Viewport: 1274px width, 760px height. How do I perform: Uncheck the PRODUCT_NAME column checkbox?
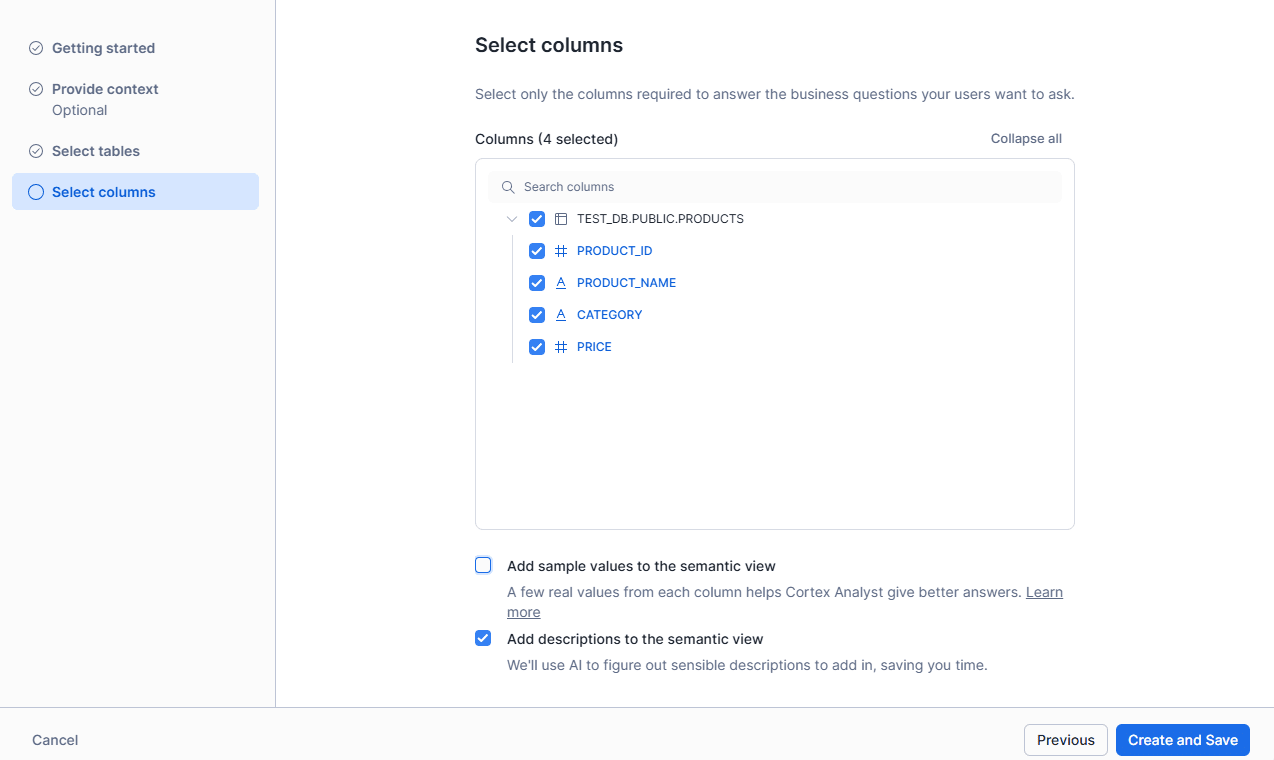tap(537, 283)
